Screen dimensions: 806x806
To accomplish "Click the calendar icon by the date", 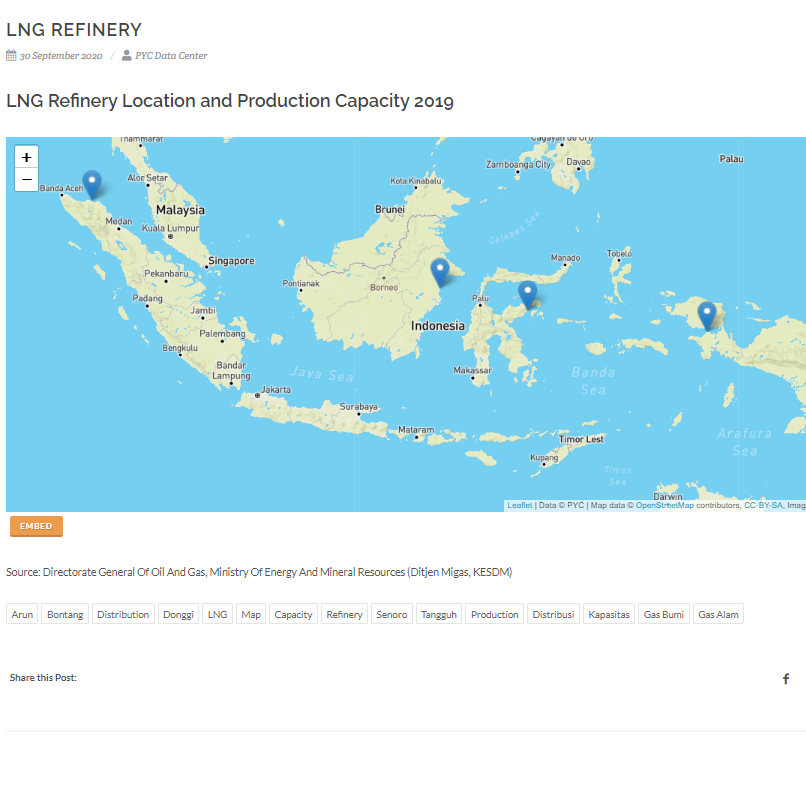I will click(x=11, y=55).
